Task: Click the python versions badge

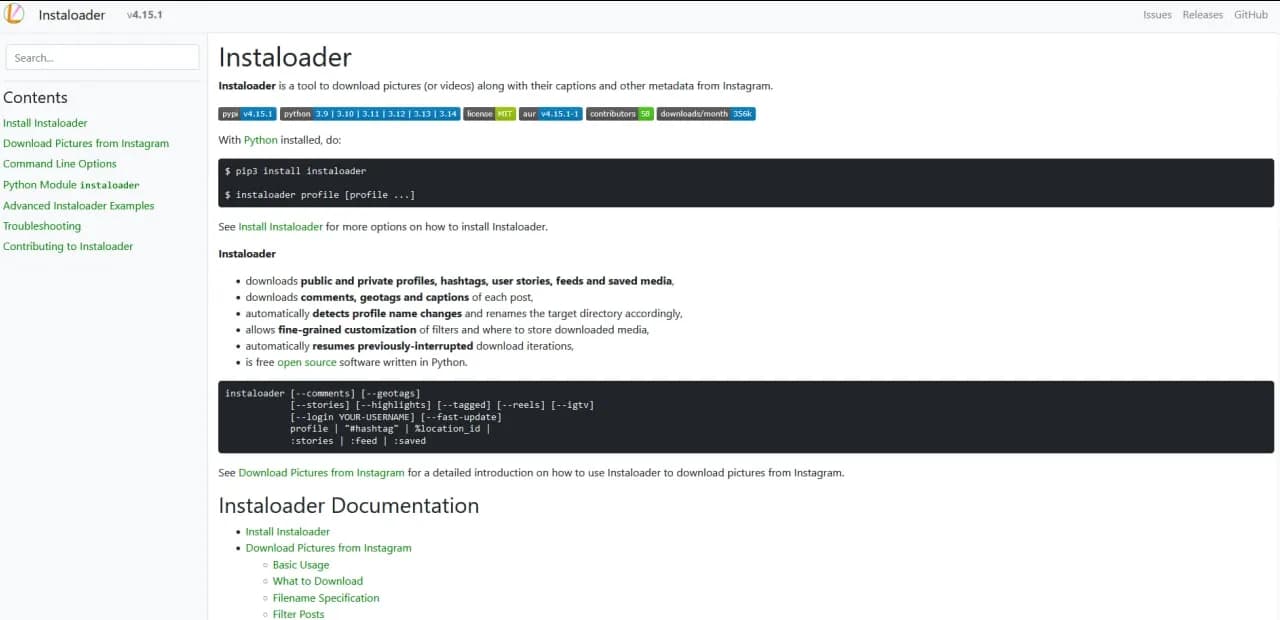Action: click(367, 113)
